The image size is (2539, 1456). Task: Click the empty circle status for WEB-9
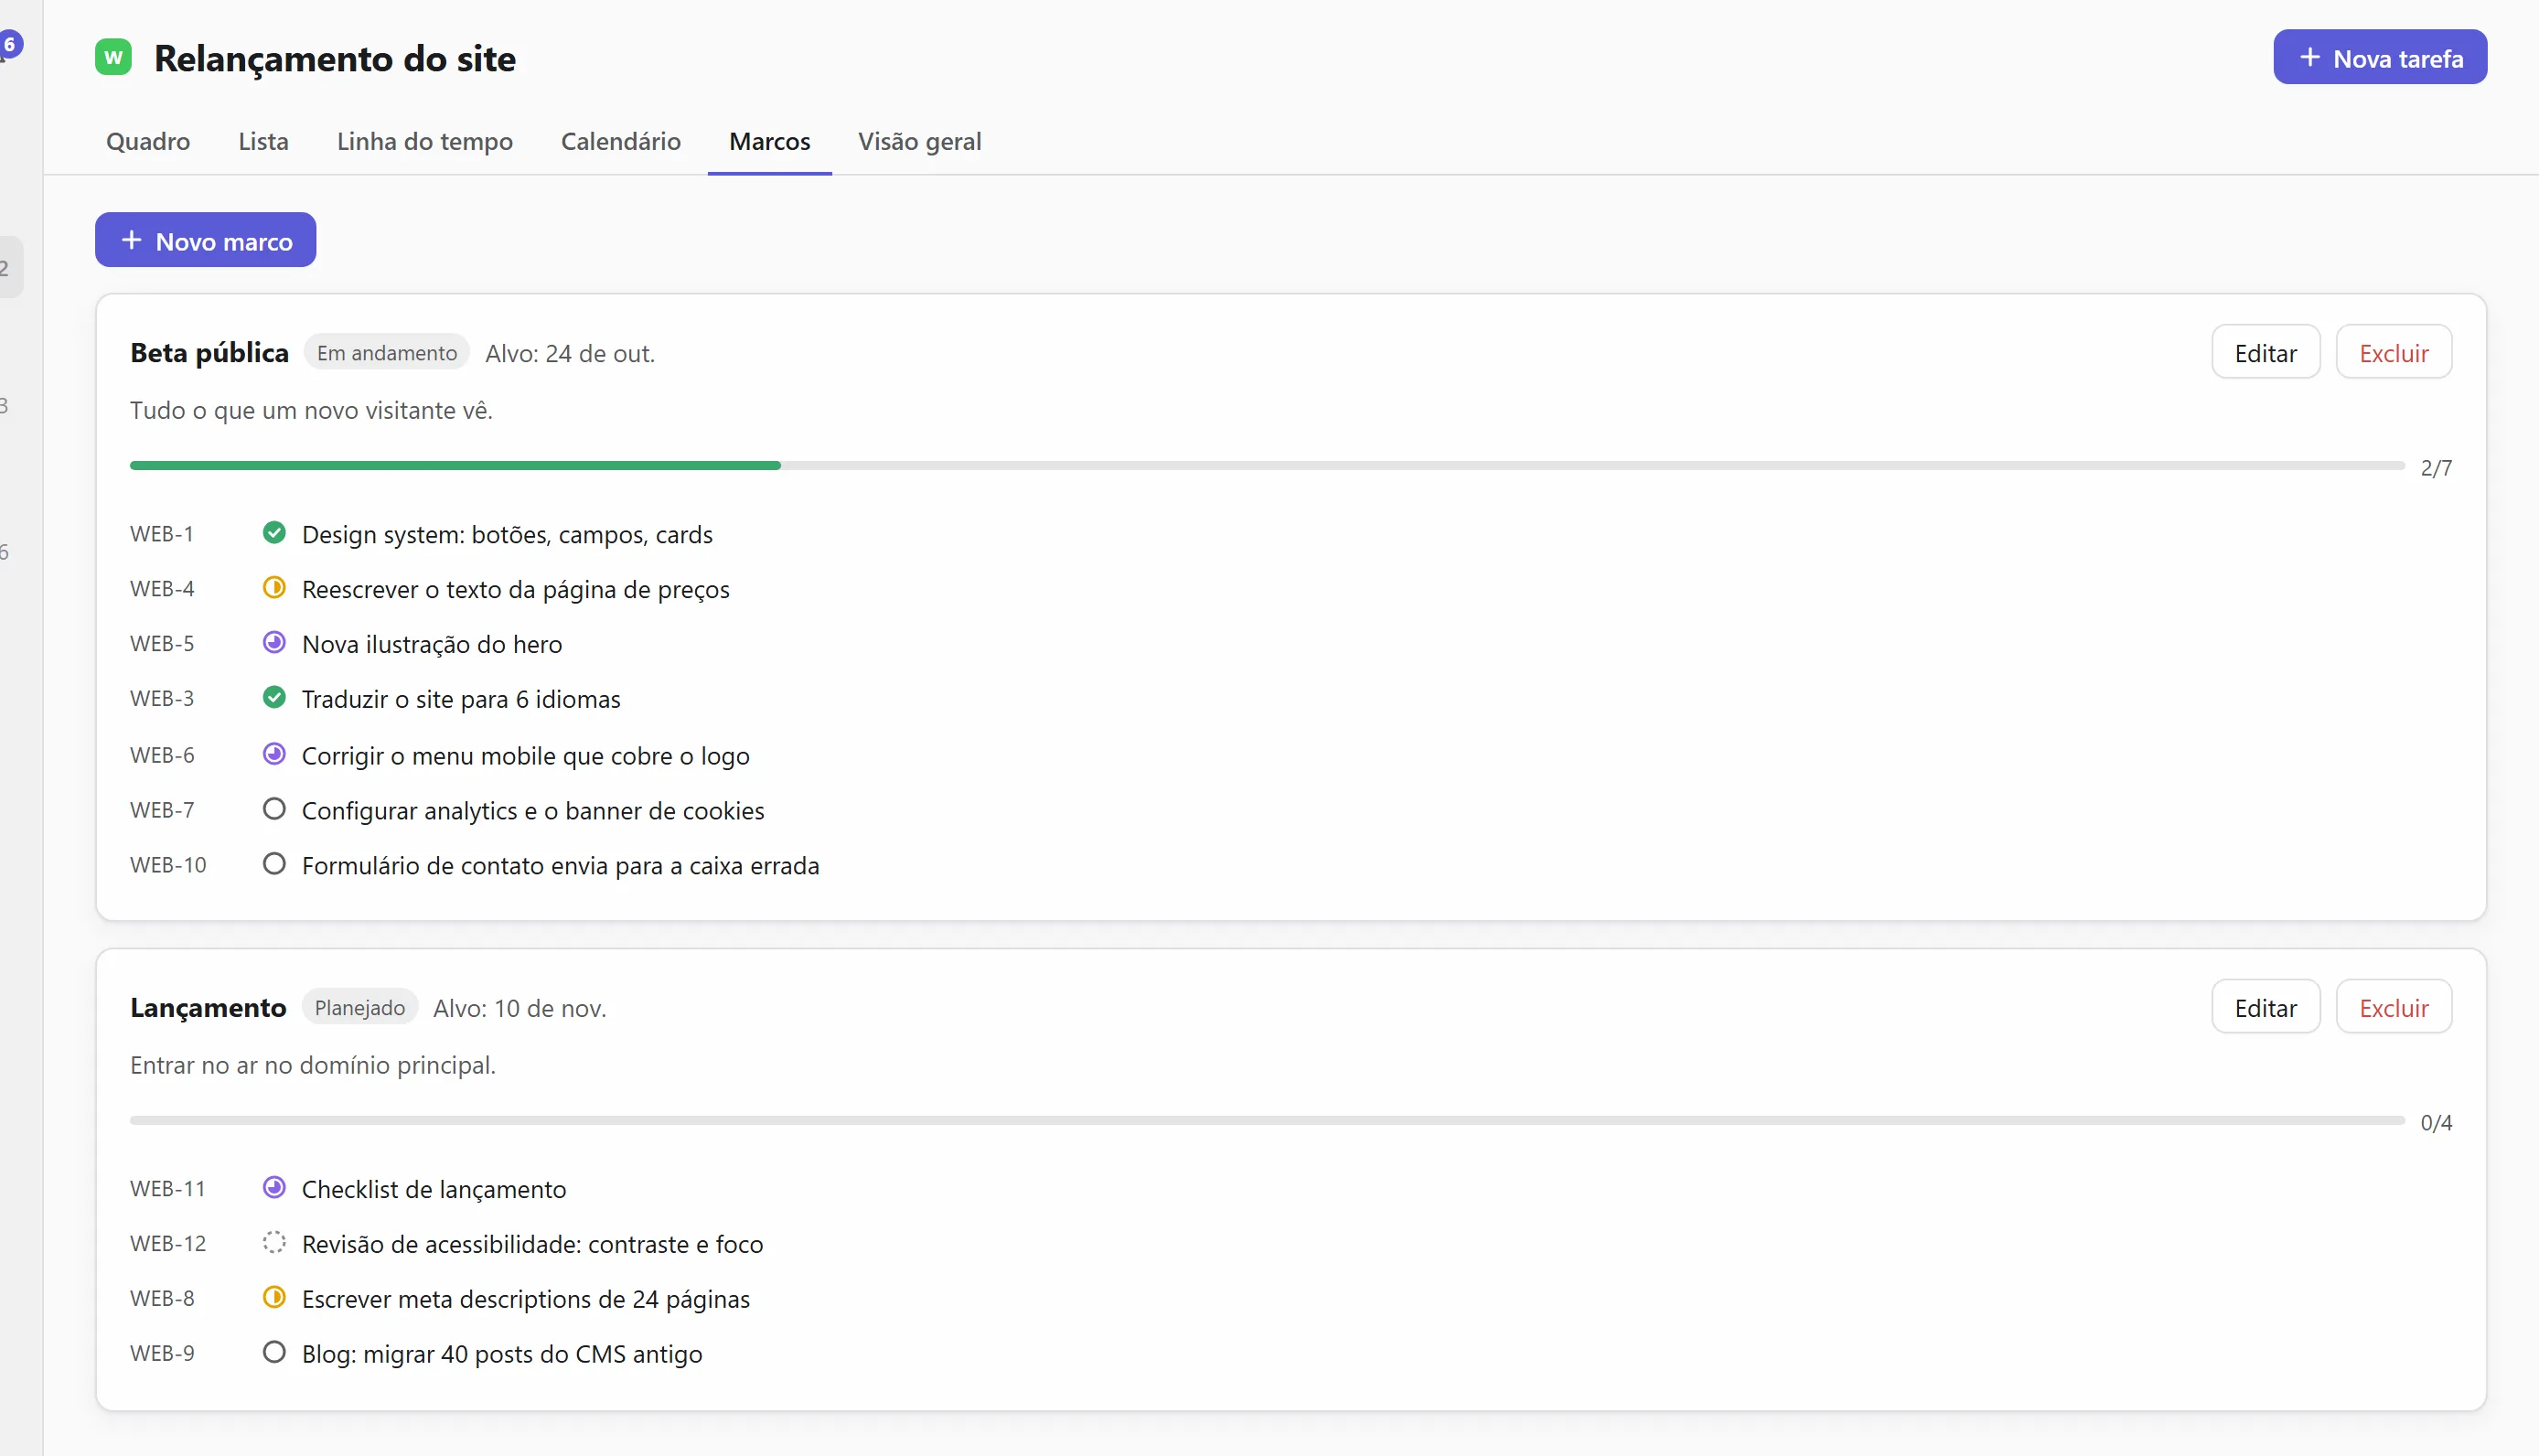tap(274, 1353)
